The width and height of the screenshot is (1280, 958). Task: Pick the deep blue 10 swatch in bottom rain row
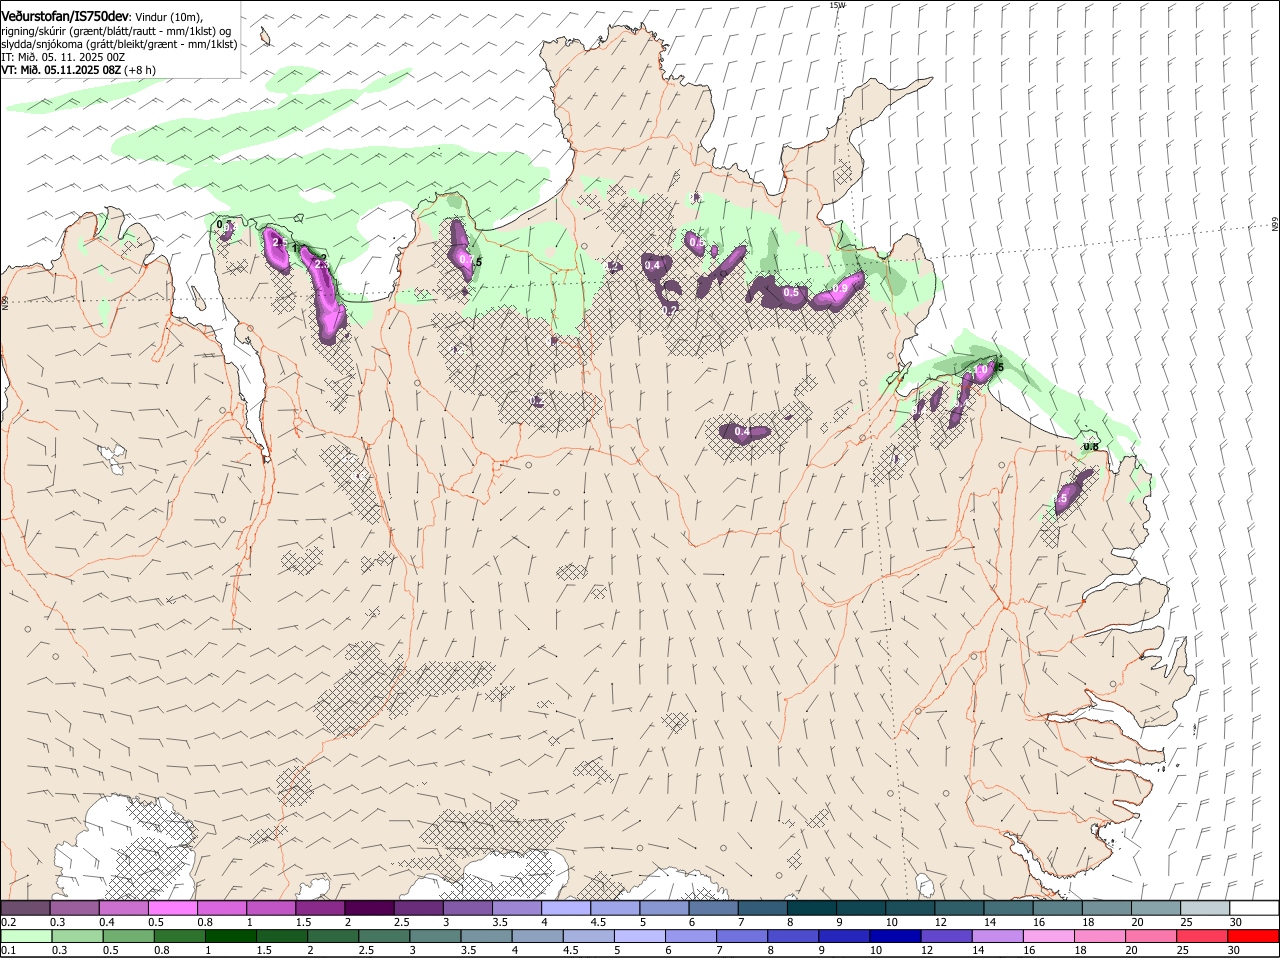click(896, 936)
